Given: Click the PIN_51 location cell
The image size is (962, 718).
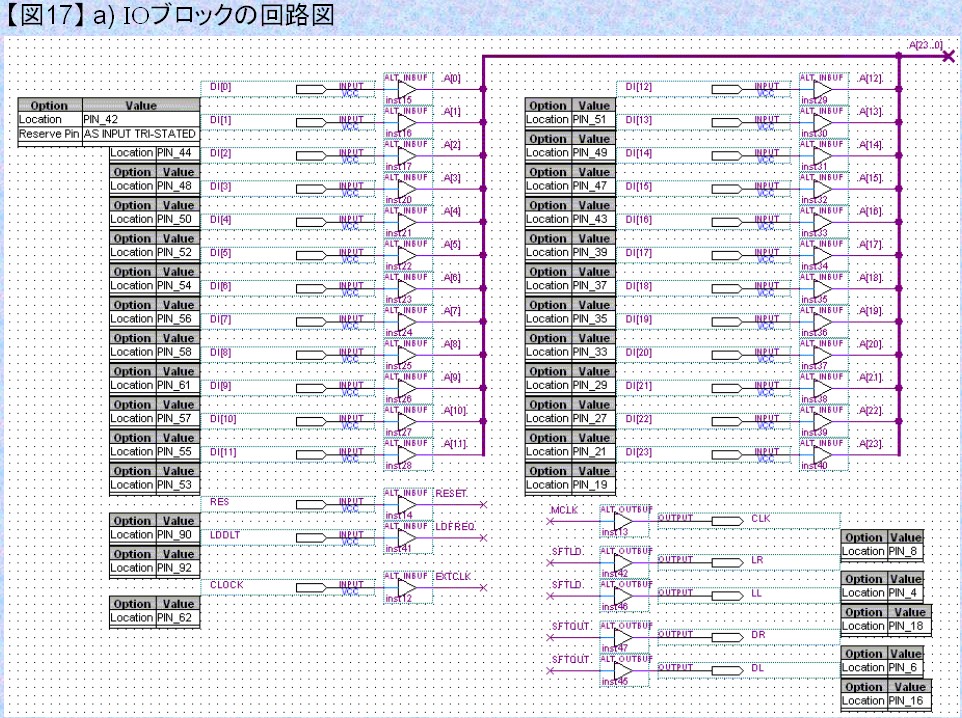Looking at the screenshot, I should pyautogui.click(x=593, y=120).
